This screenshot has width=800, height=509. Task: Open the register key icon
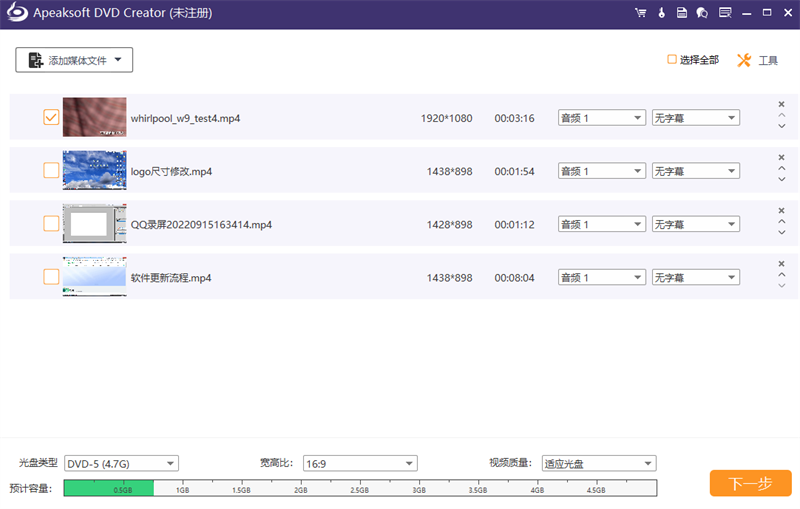click(661, 13)
